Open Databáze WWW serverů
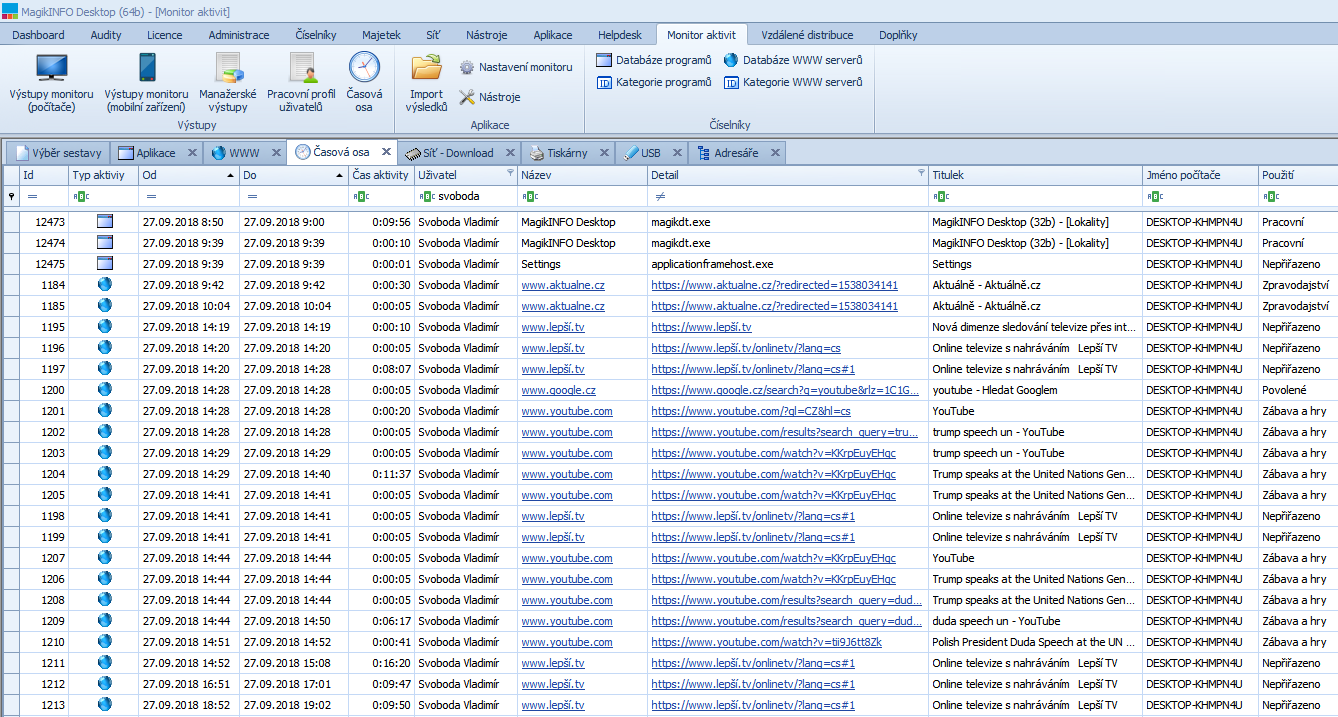1338x717 pixels. click(793, 60)
